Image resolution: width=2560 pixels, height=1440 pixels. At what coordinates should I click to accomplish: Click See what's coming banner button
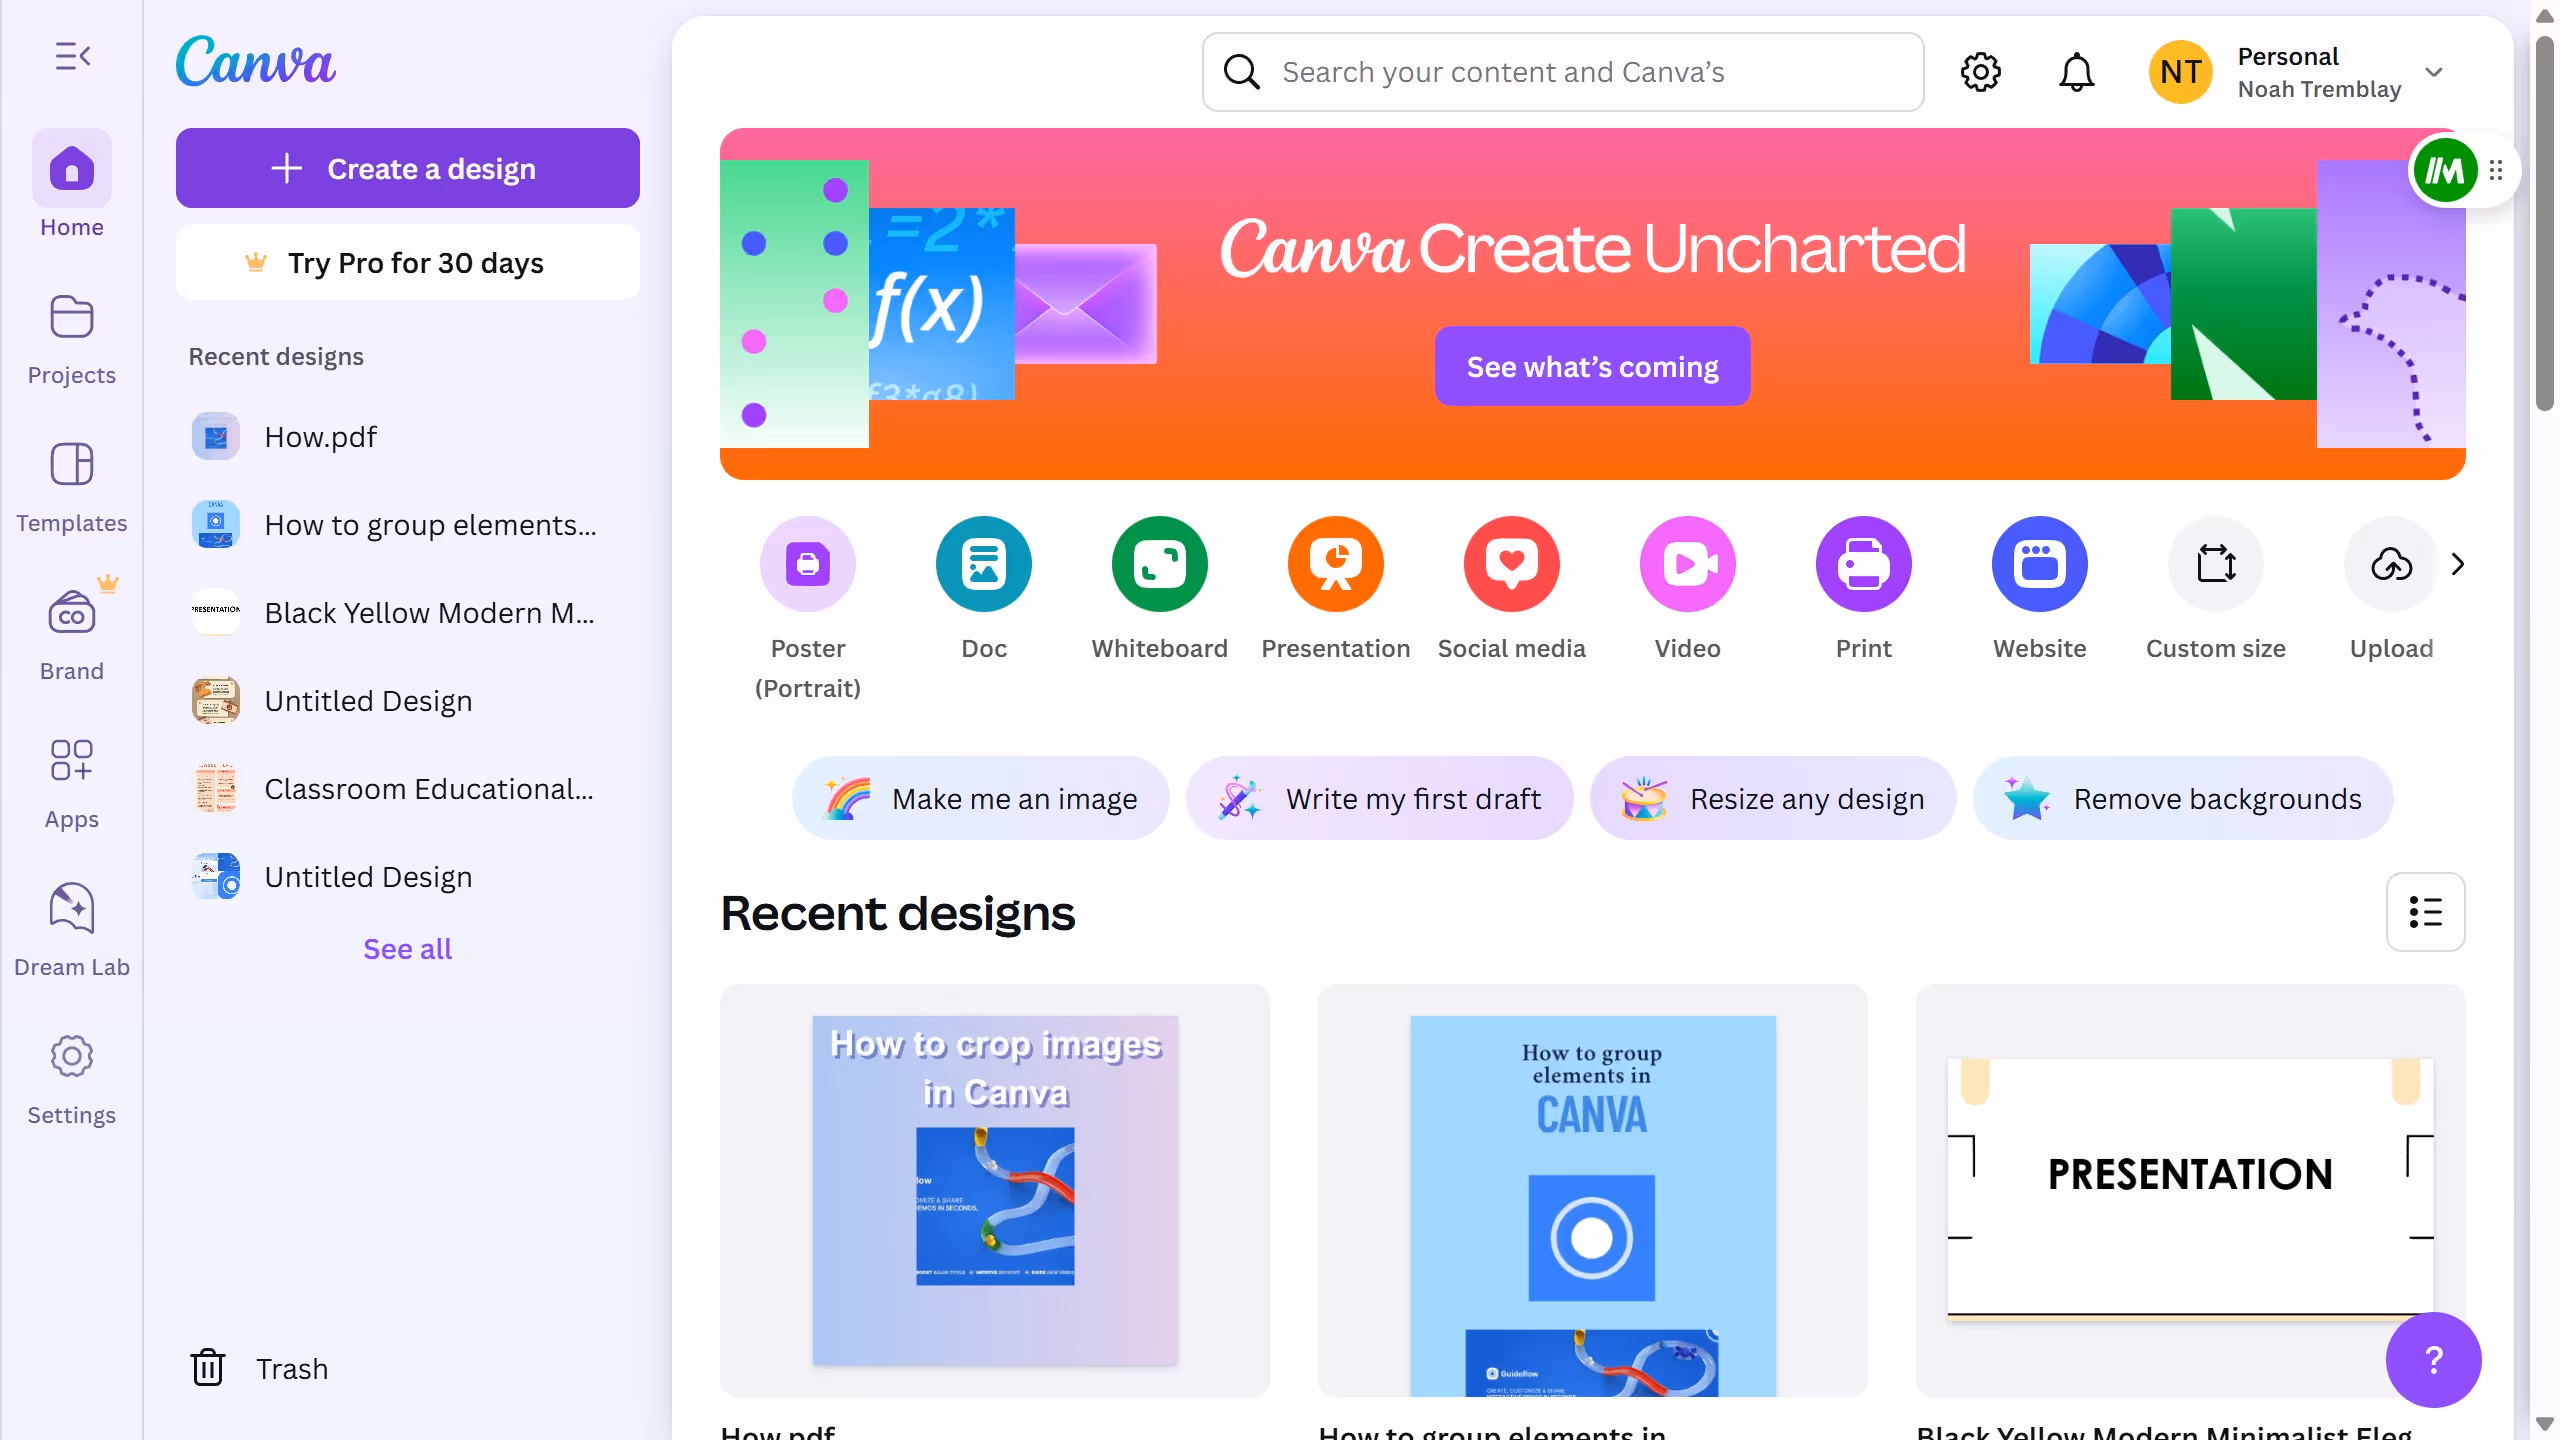[x=1592, y=366]
